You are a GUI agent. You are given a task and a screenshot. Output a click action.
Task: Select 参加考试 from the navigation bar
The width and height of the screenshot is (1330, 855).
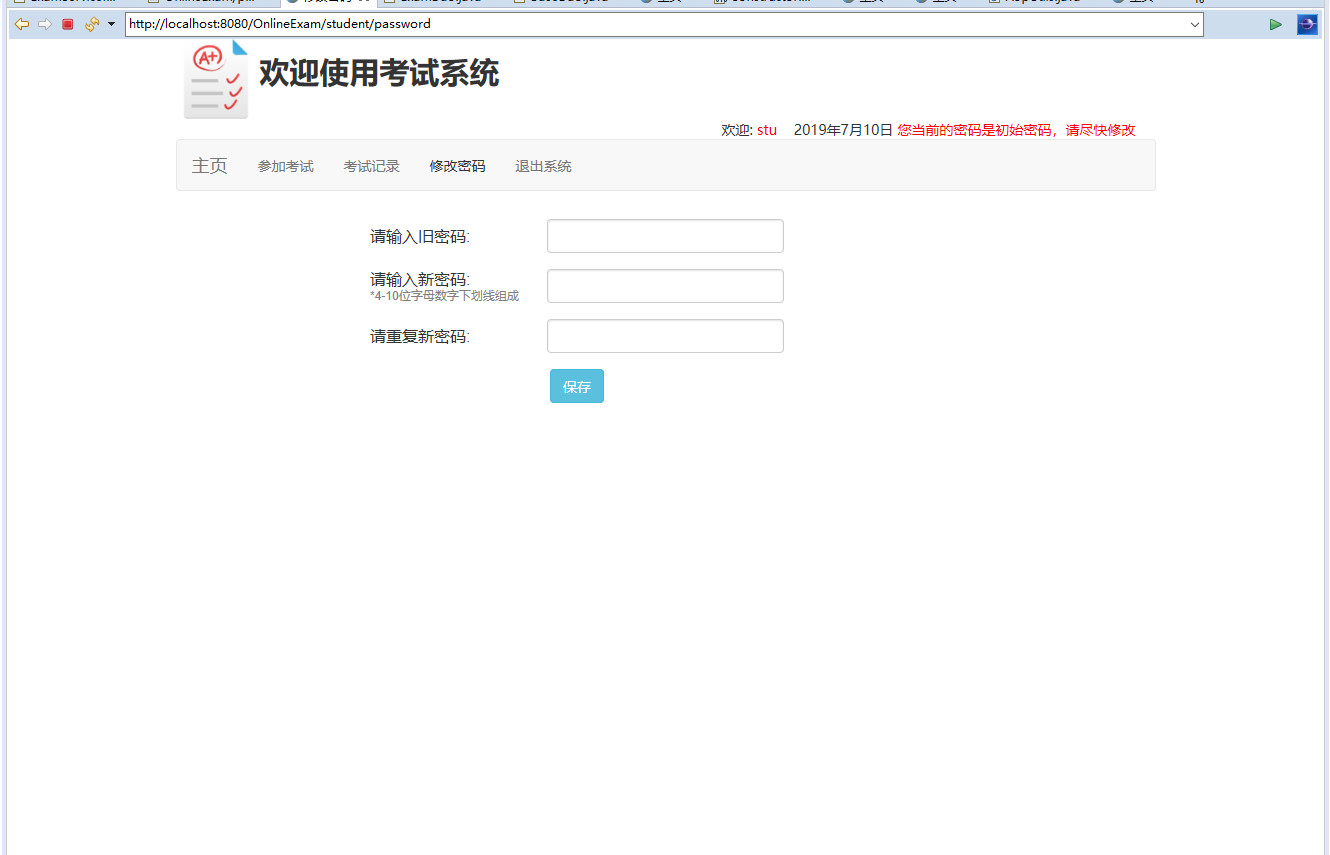pos(285,165)
